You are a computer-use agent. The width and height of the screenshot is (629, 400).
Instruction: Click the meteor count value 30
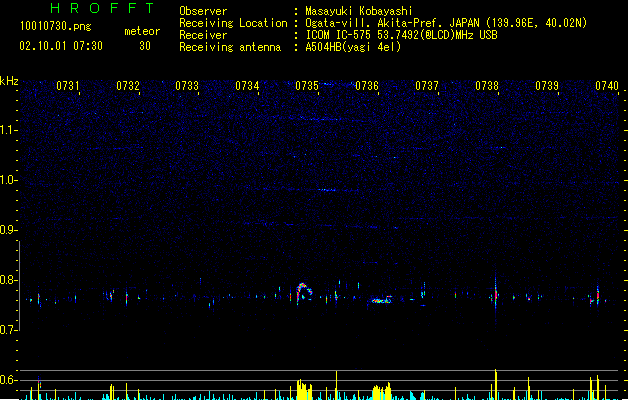coord(145,46)
